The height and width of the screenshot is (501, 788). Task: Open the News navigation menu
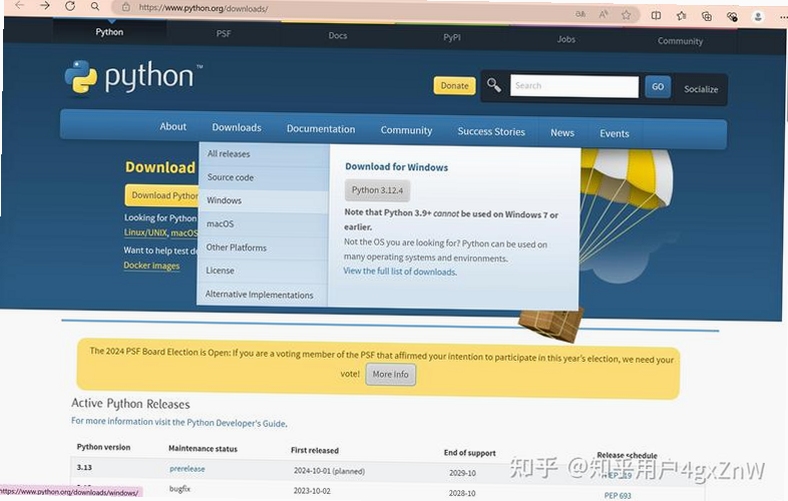[x=562, y=133]
